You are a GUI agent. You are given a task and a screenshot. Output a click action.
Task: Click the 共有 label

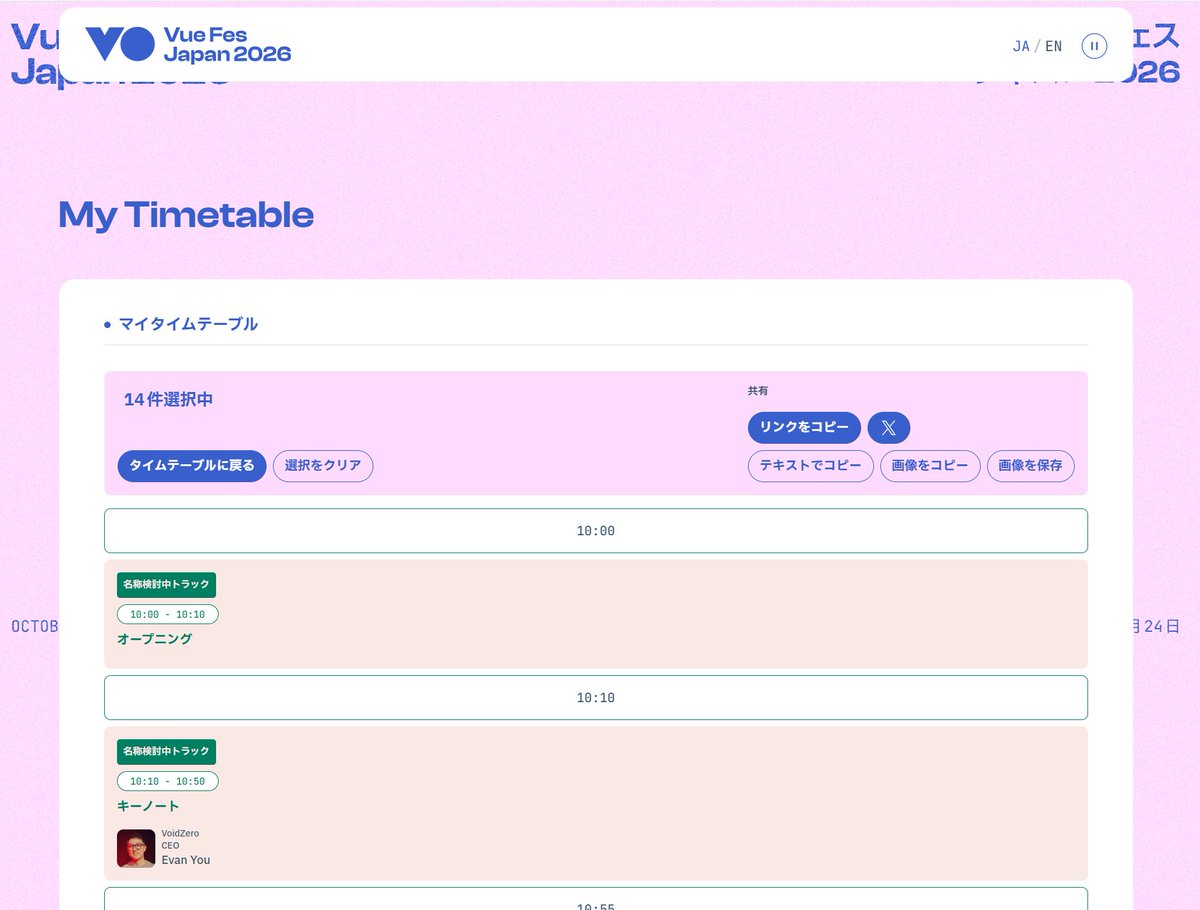point(758,391)
